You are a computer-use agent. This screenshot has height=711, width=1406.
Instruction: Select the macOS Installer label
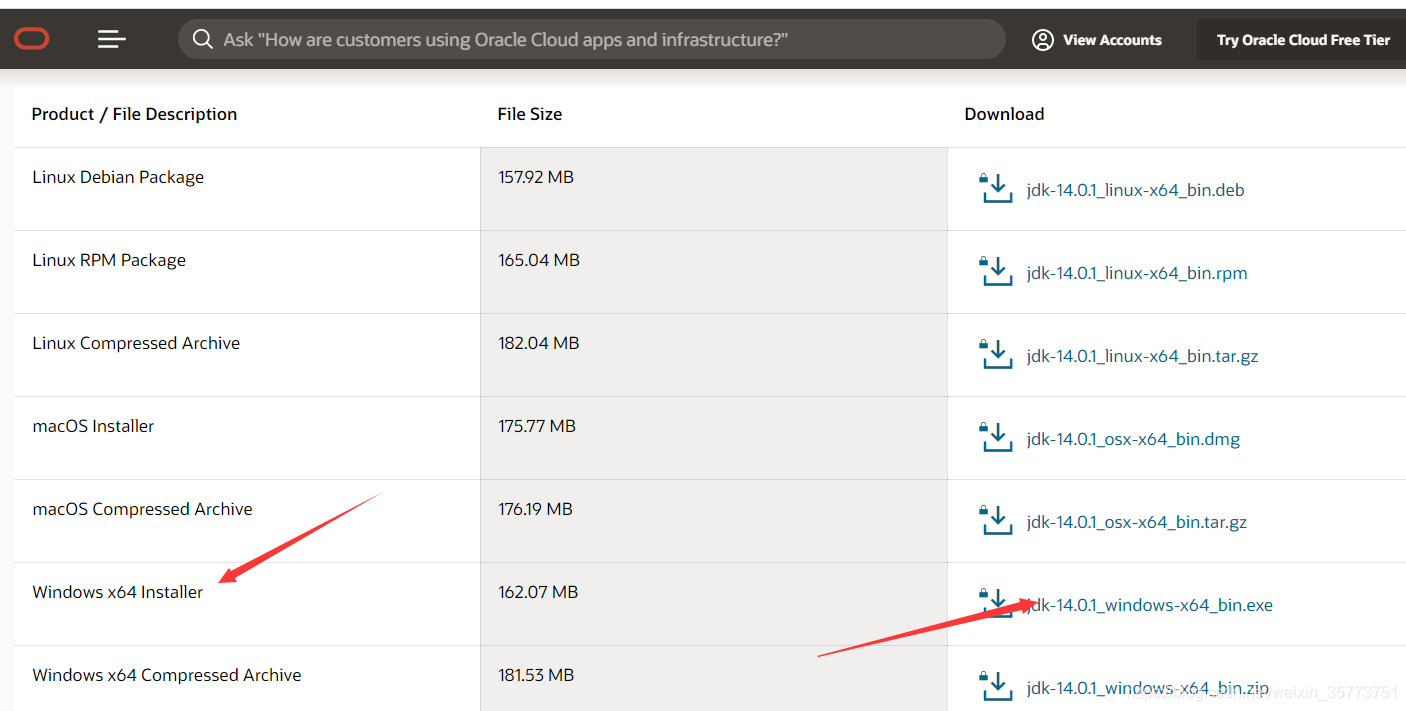coord(93,426)
